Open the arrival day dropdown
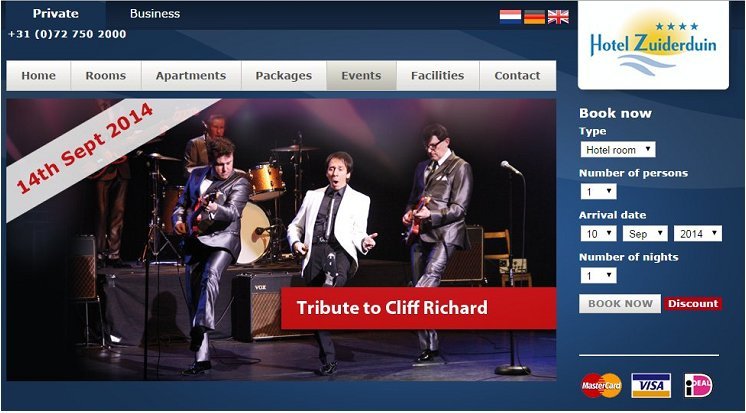Image resolution: width=746 pixels, height=413 pixels. tap(598, 234)
